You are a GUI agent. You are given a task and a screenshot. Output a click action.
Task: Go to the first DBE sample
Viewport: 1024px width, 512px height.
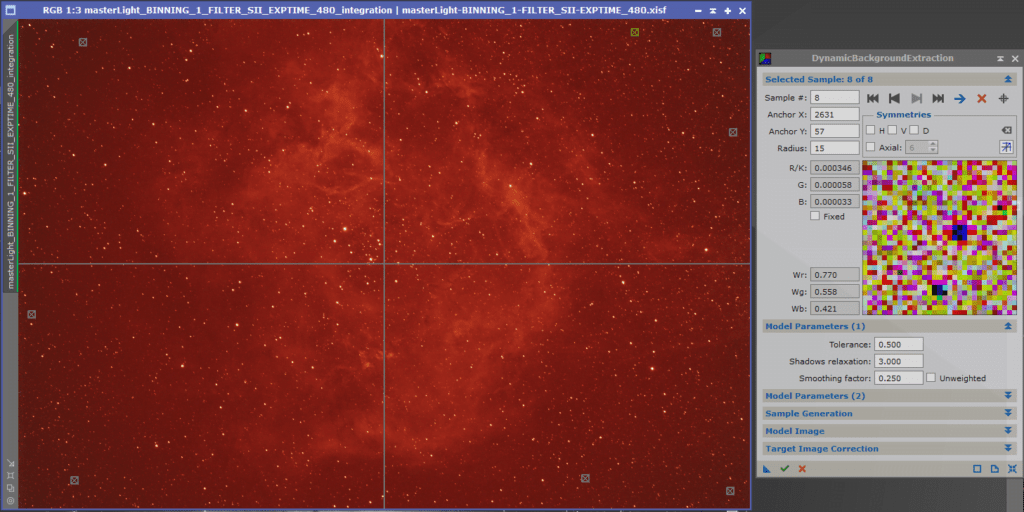coord(872,99)
